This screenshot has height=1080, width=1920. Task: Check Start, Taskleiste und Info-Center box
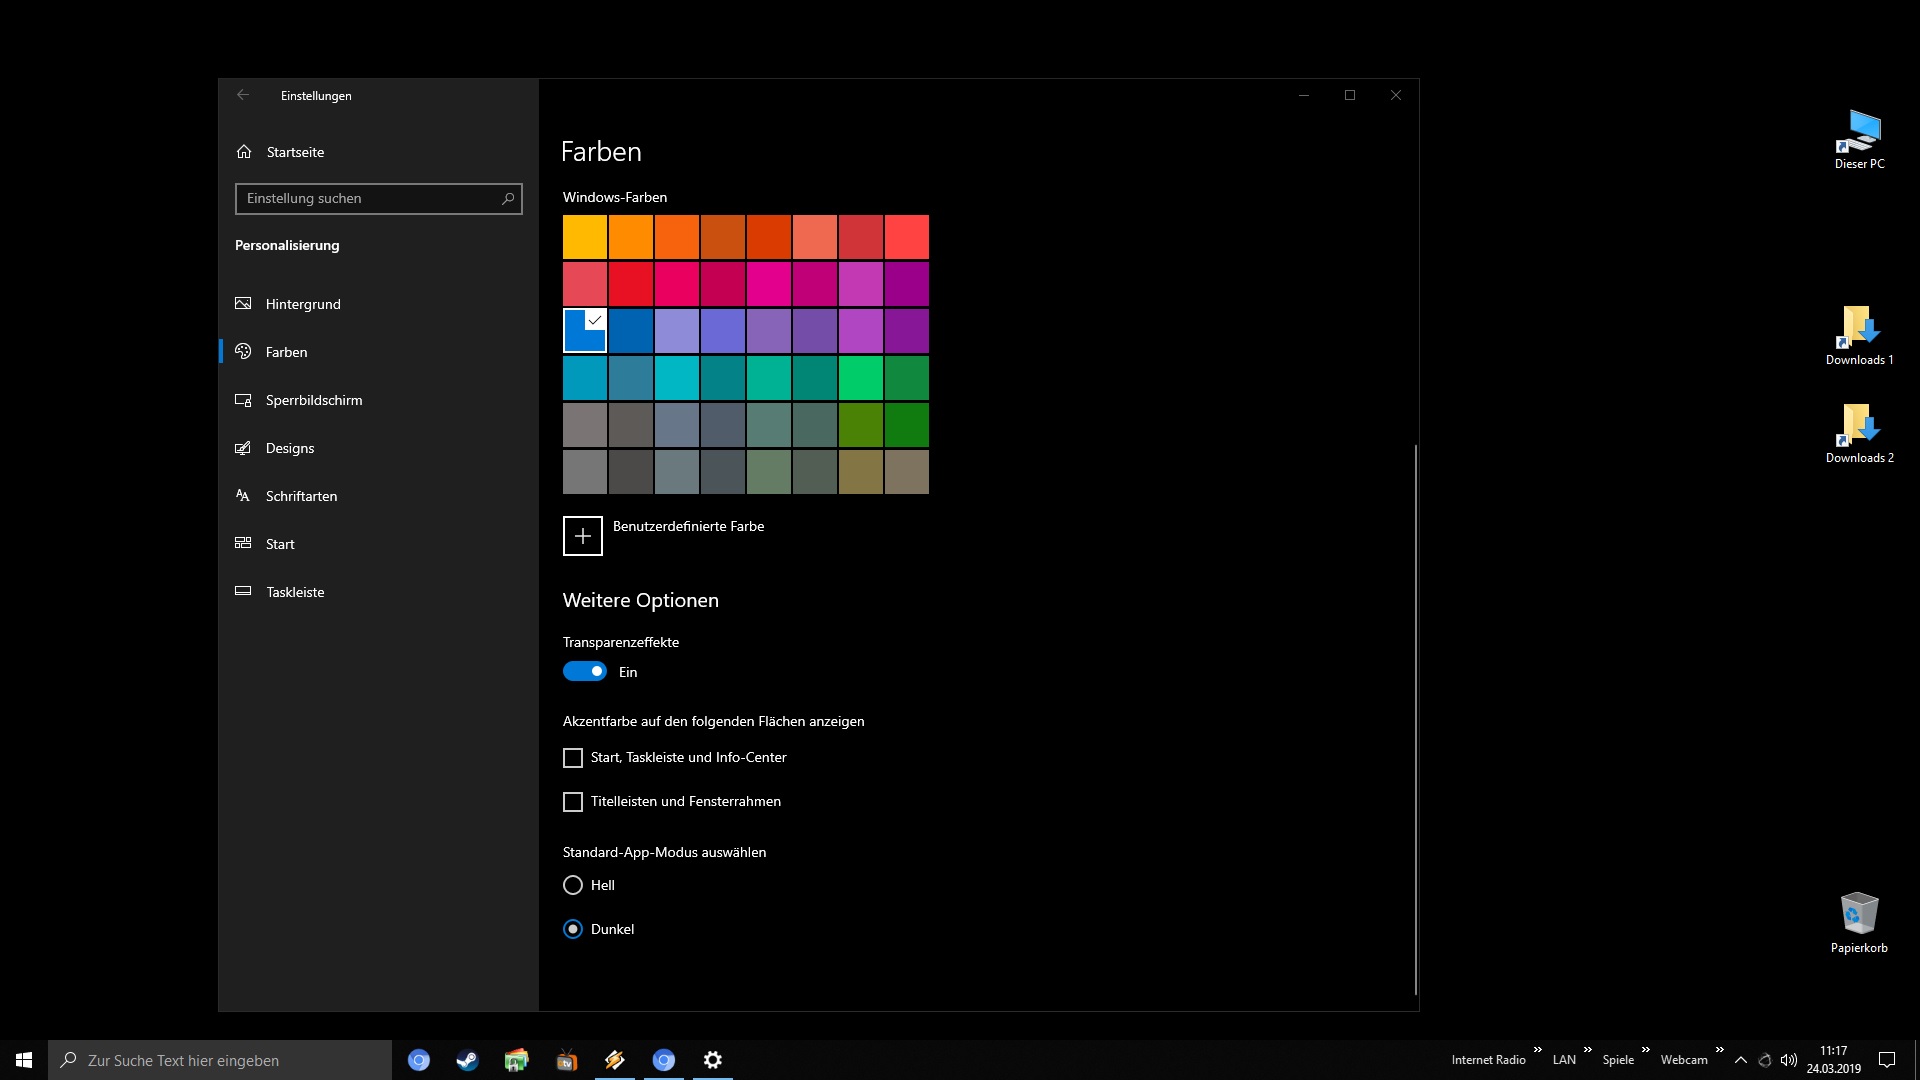pos(573,758)
